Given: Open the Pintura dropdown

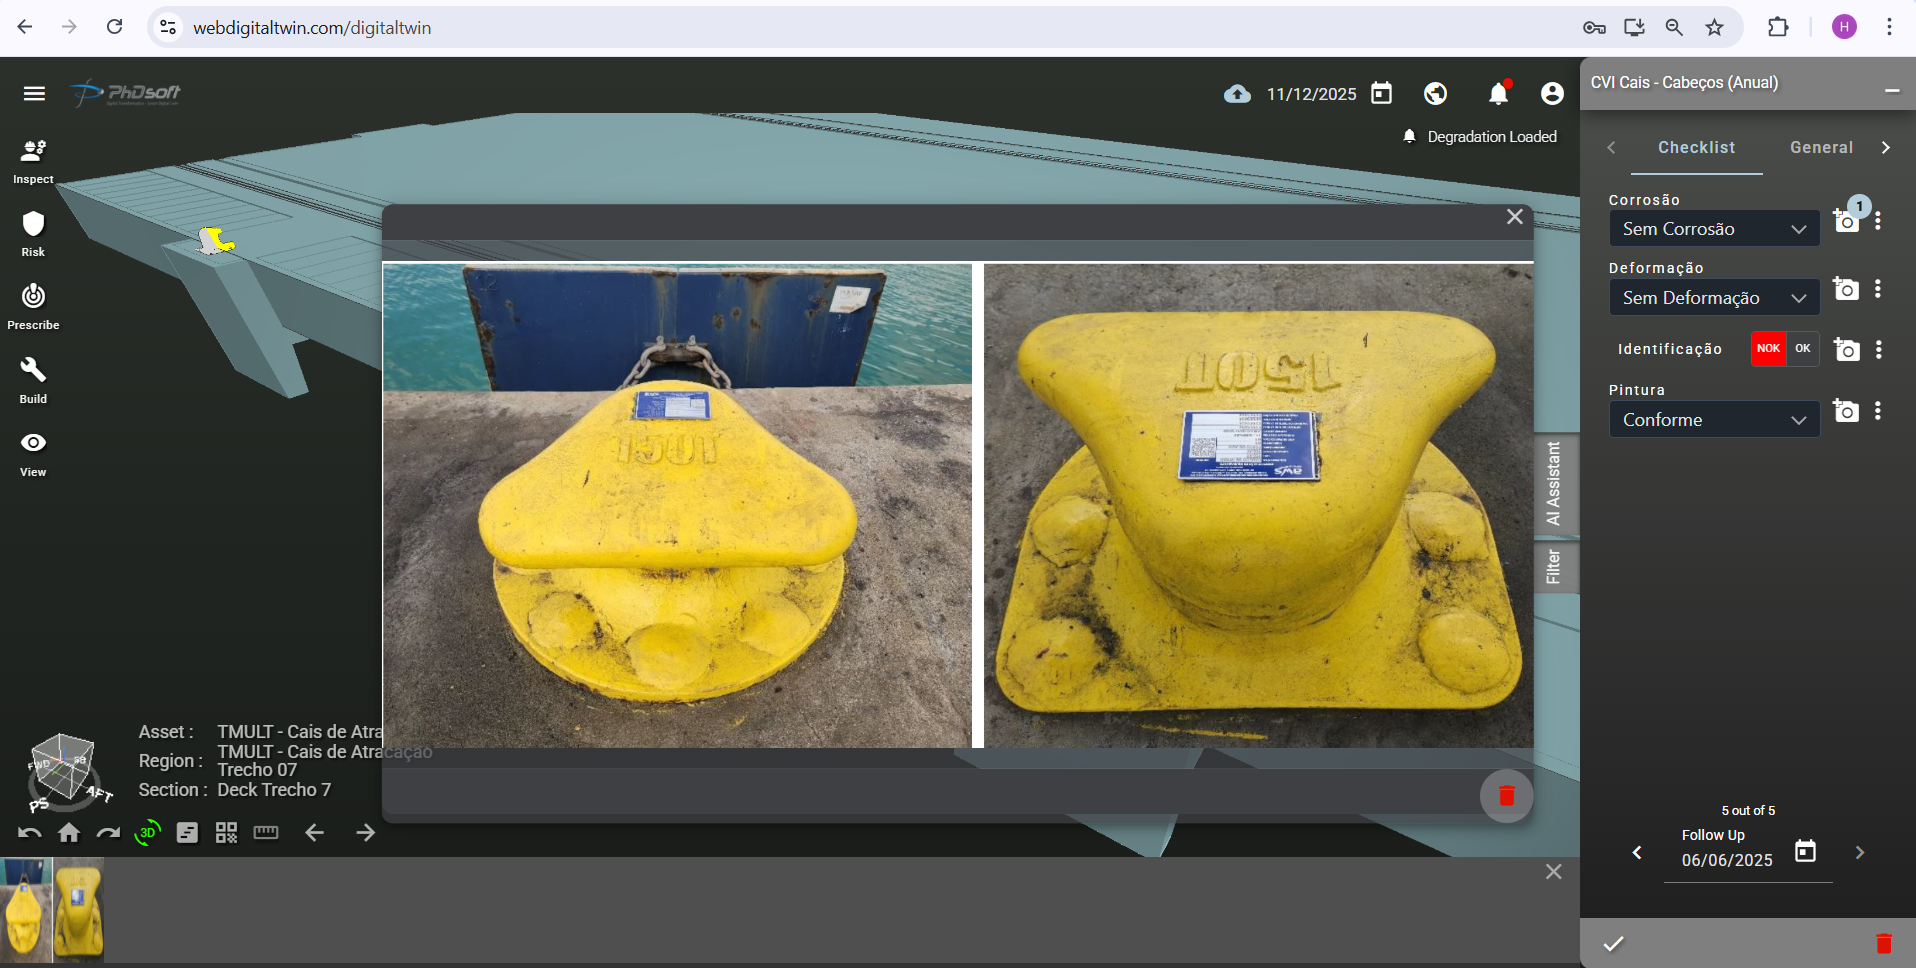Looking at the screenshot, I should coord(1714,420).
